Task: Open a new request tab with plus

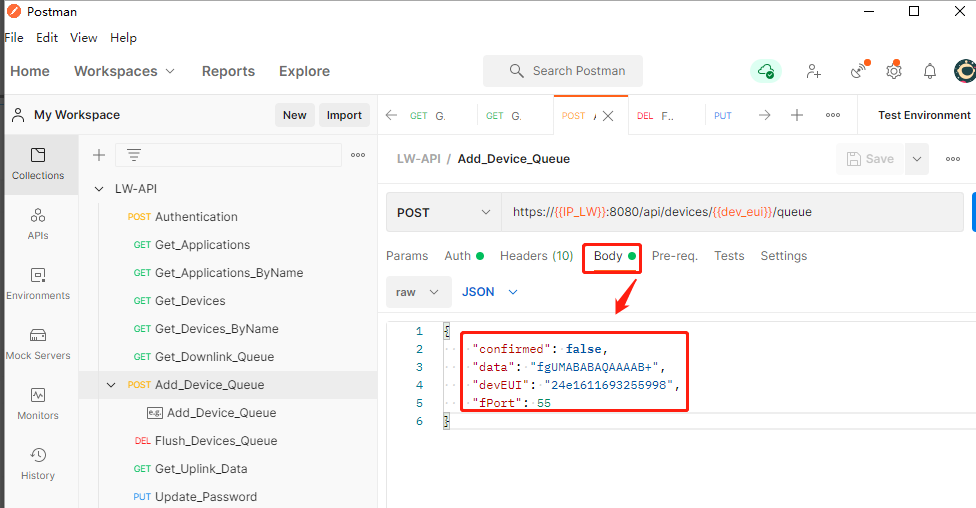Action: click(x=797, y=115)
